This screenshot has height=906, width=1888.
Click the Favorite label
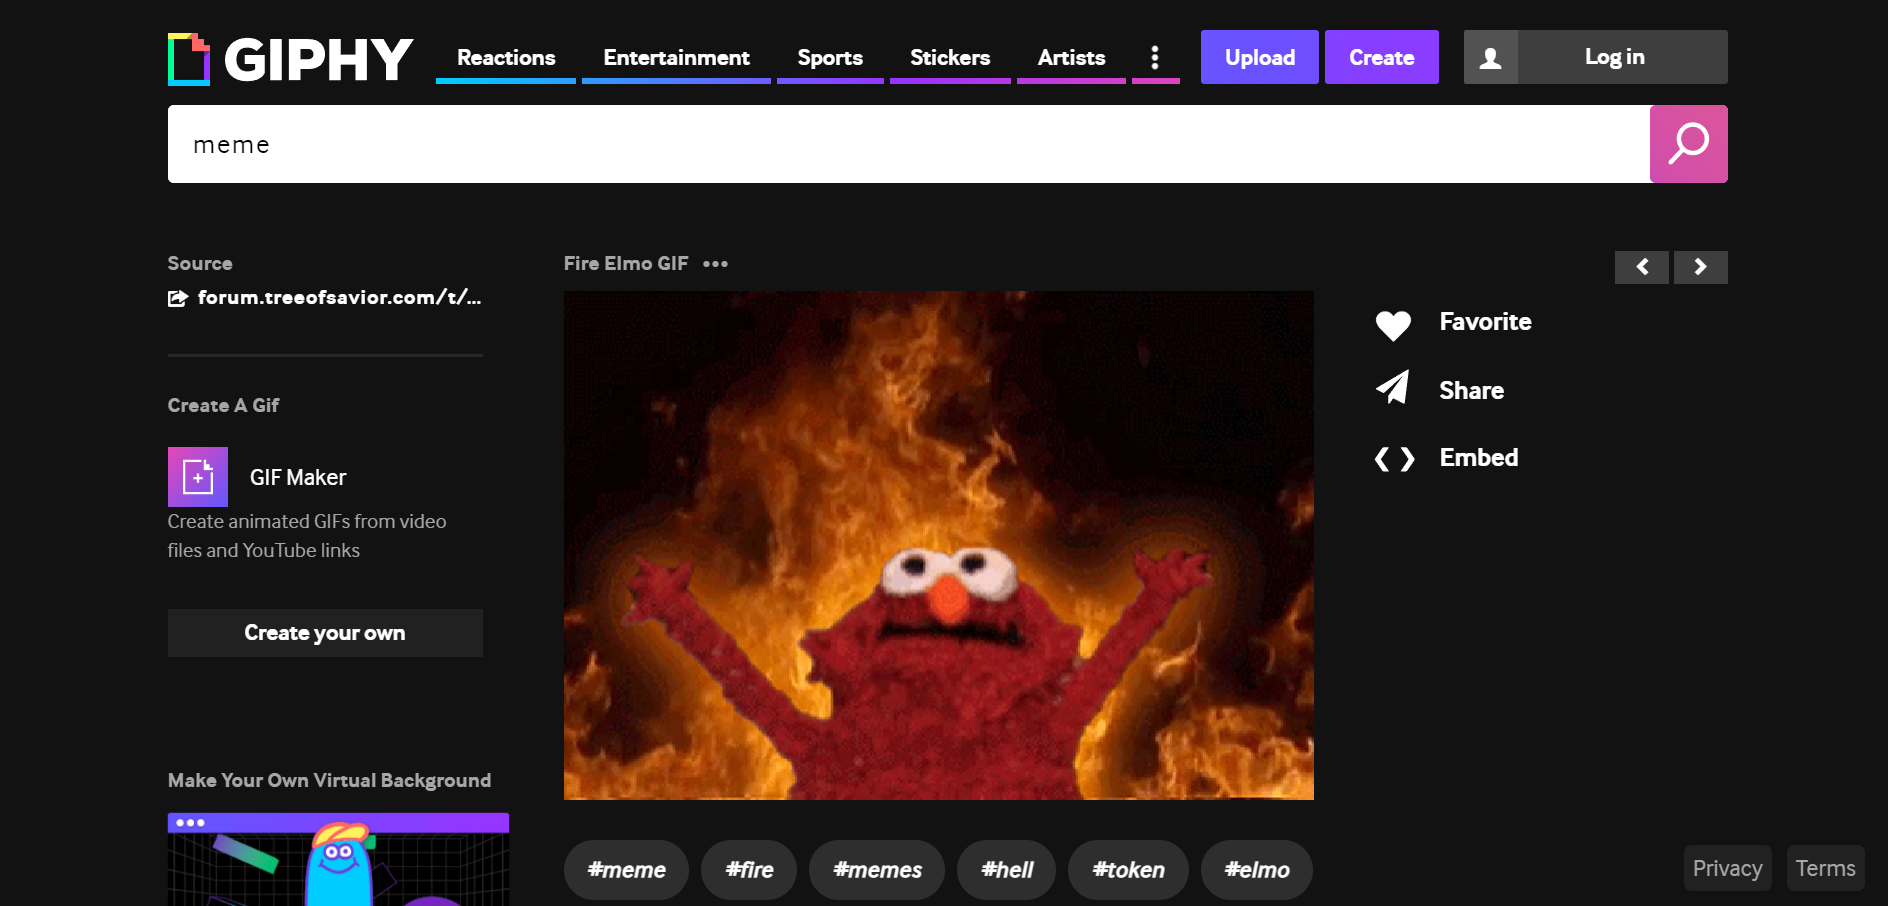click(1485, 322)
